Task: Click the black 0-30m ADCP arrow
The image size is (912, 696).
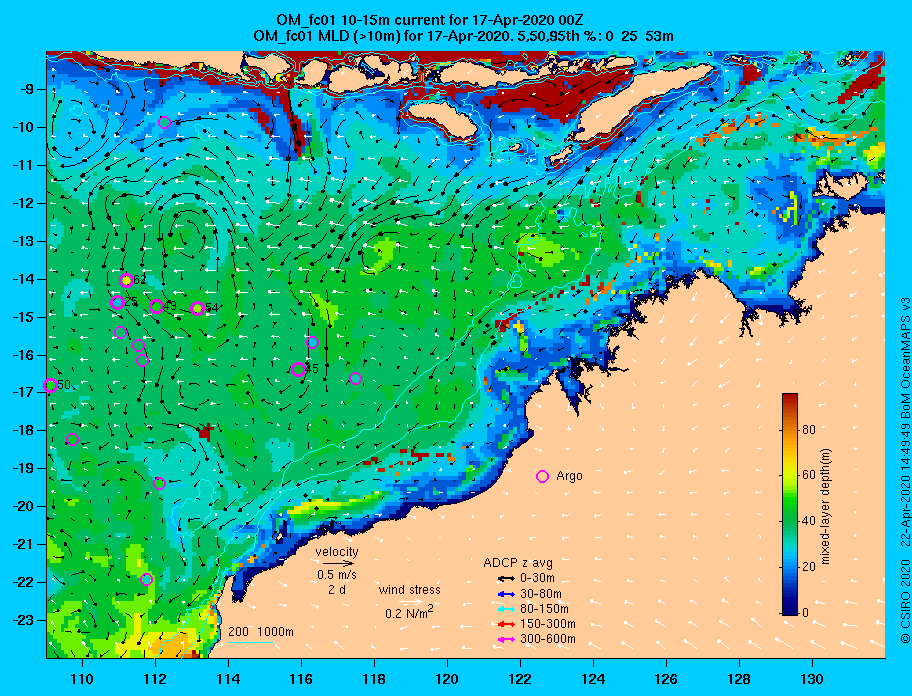Action: [x=507, y=579]
